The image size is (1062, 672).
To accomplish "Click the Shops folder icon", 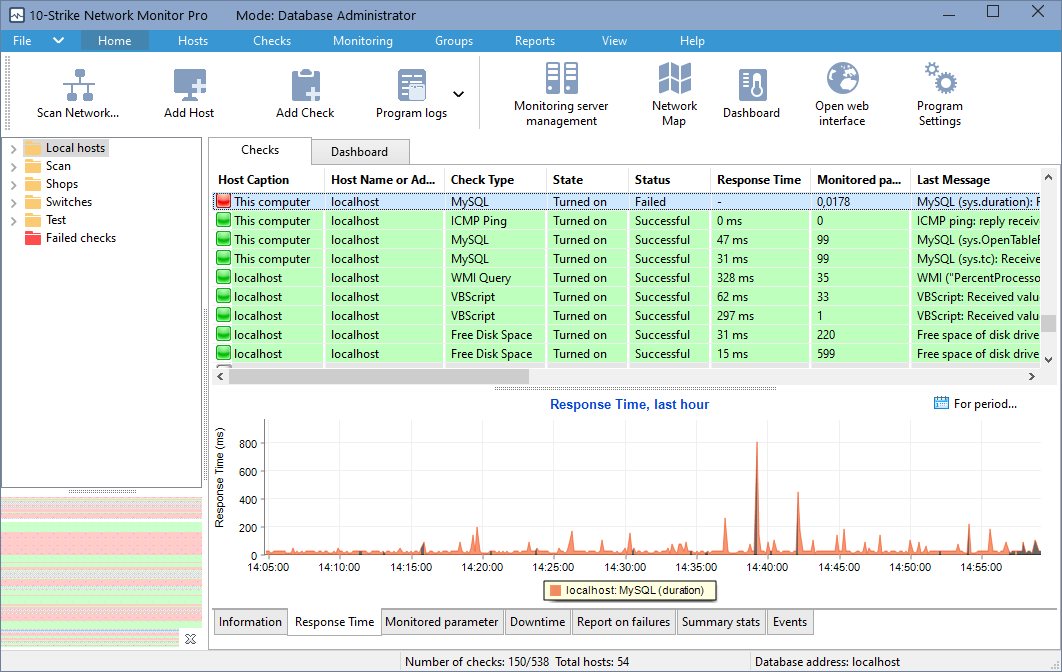I will pyautogui.click(x=33, y=184).
